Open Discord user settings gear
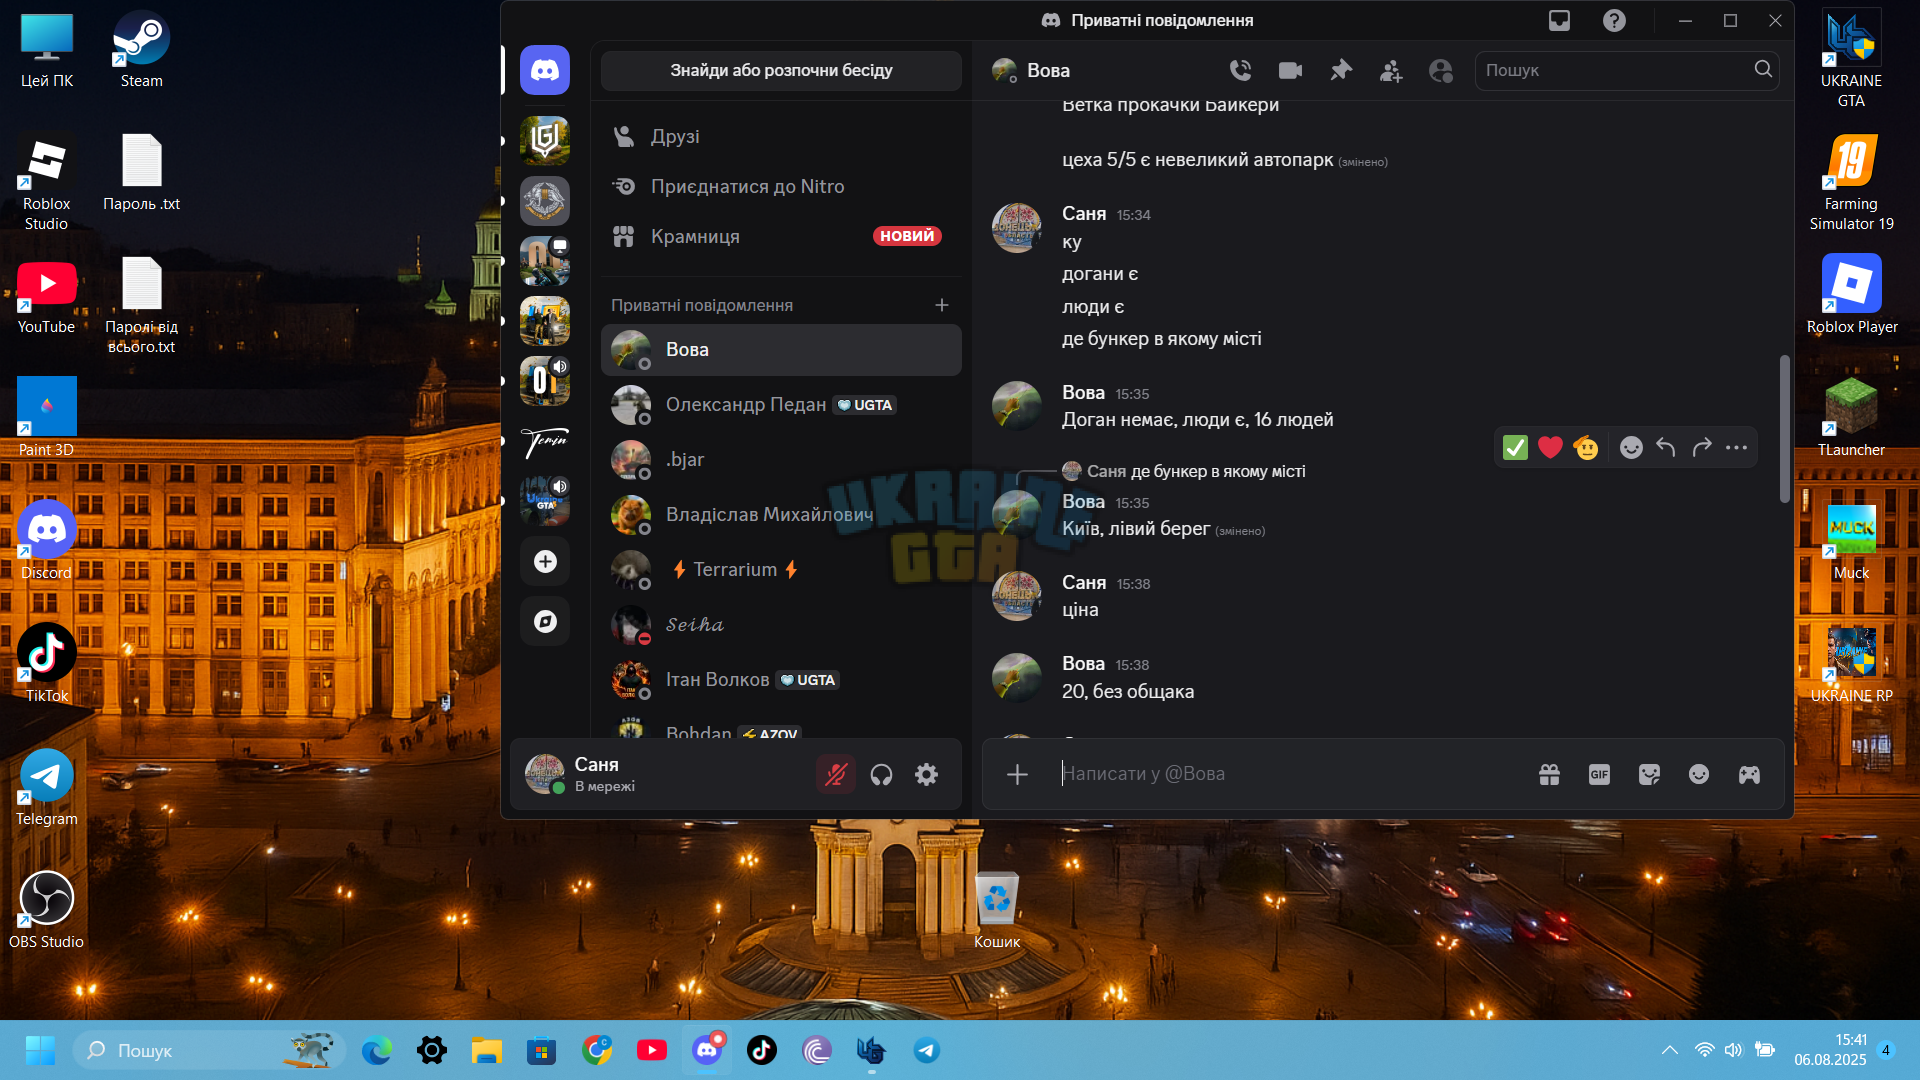 point(927,774)
